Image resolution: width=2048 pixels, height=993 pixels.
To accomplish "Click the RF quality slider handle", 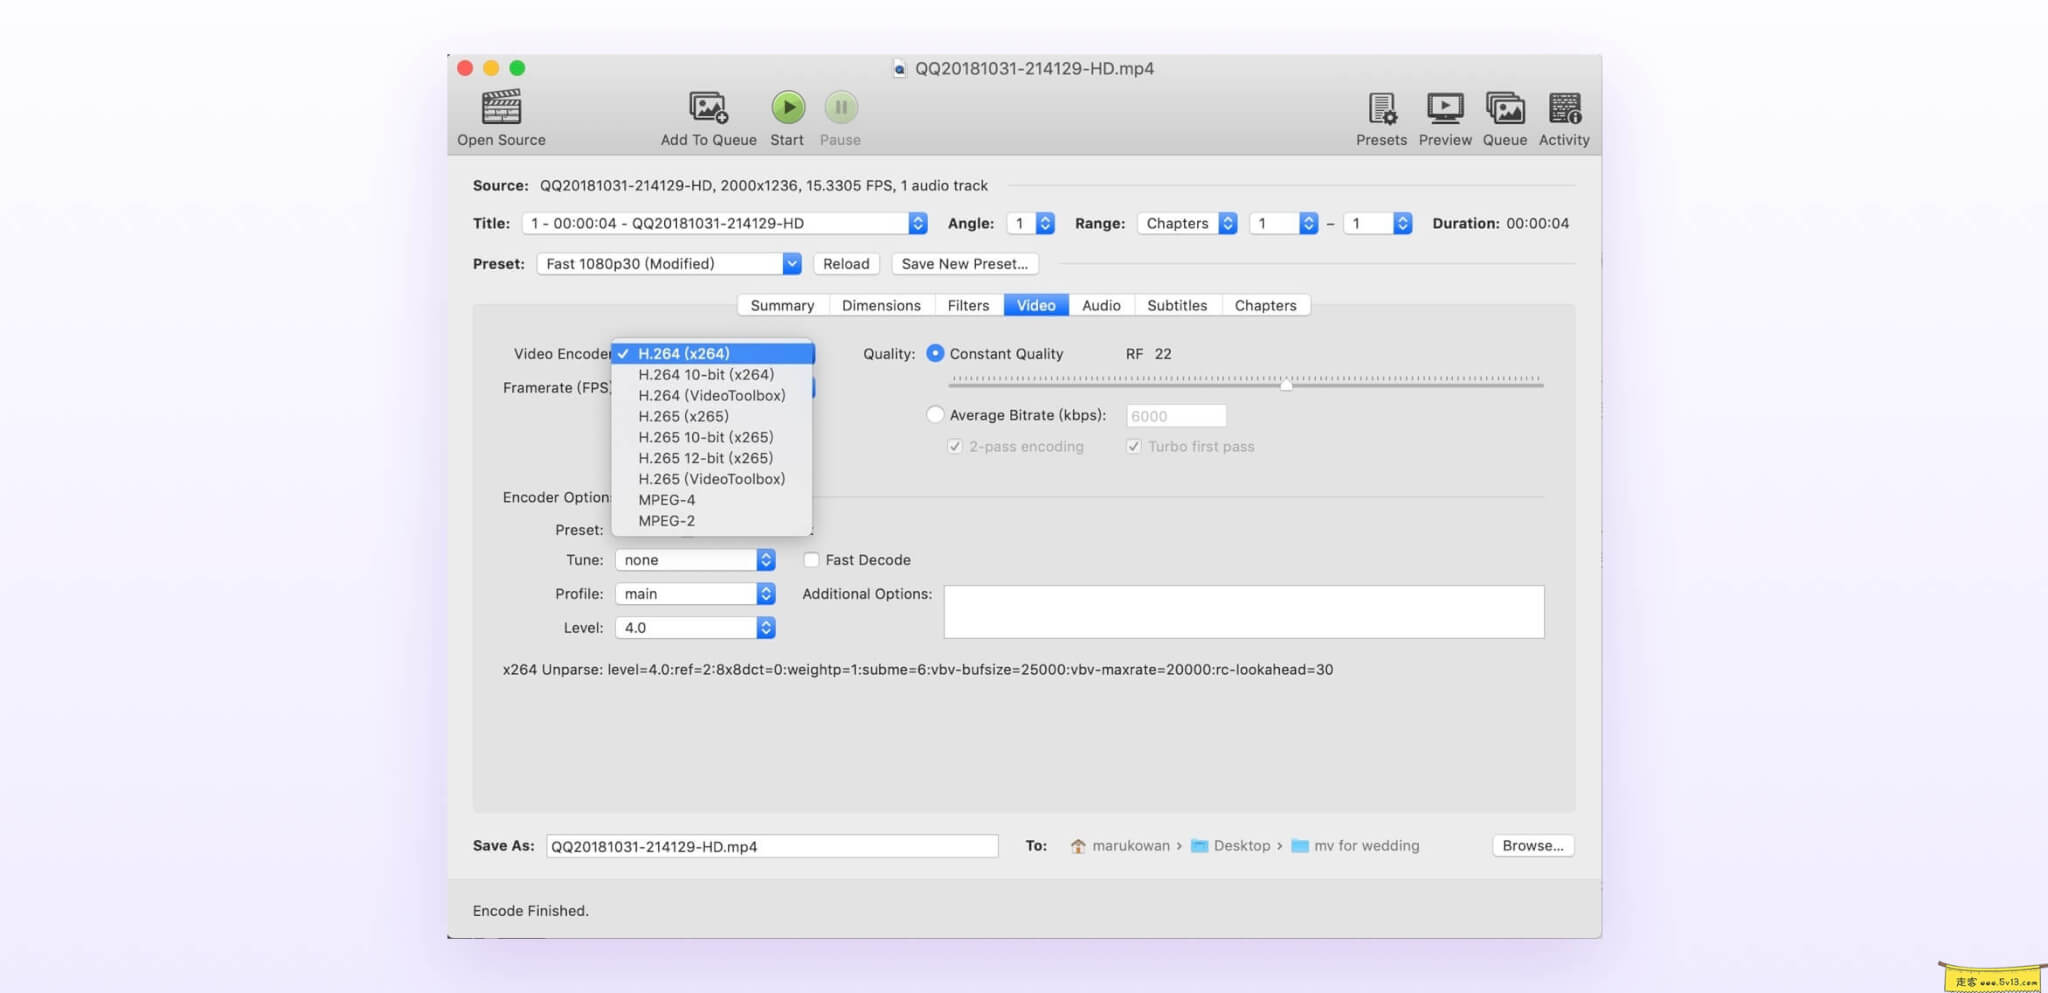I will click(x=1286, y=384).
